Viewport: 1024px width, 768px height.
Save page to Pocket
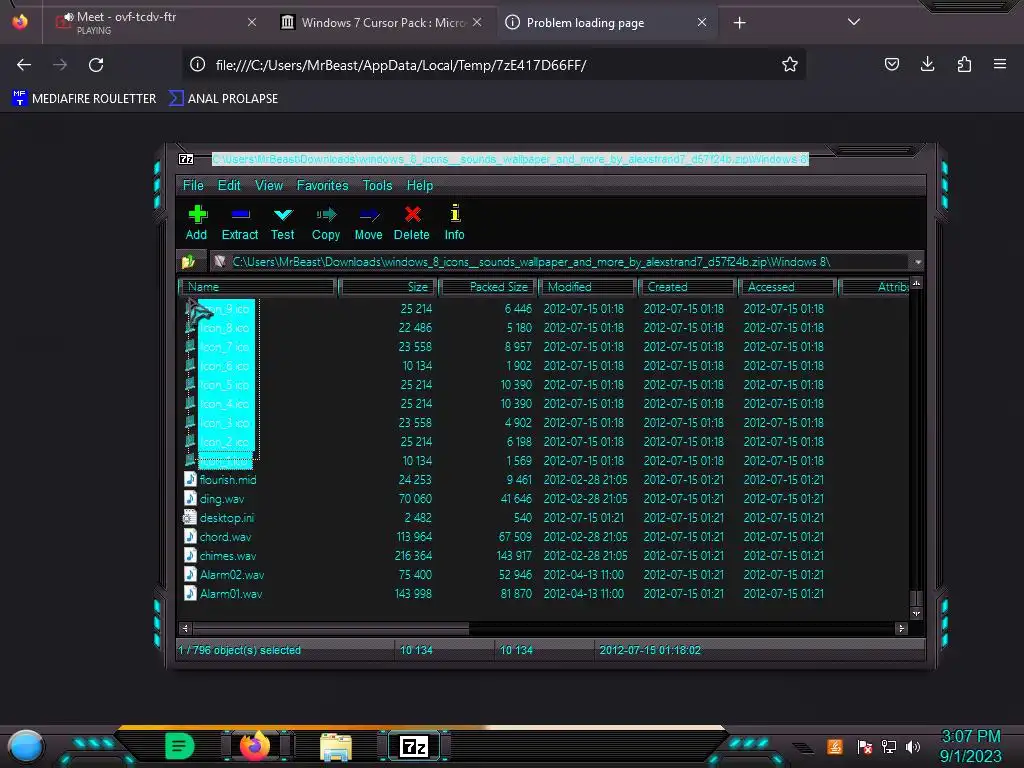pos(891,64)
